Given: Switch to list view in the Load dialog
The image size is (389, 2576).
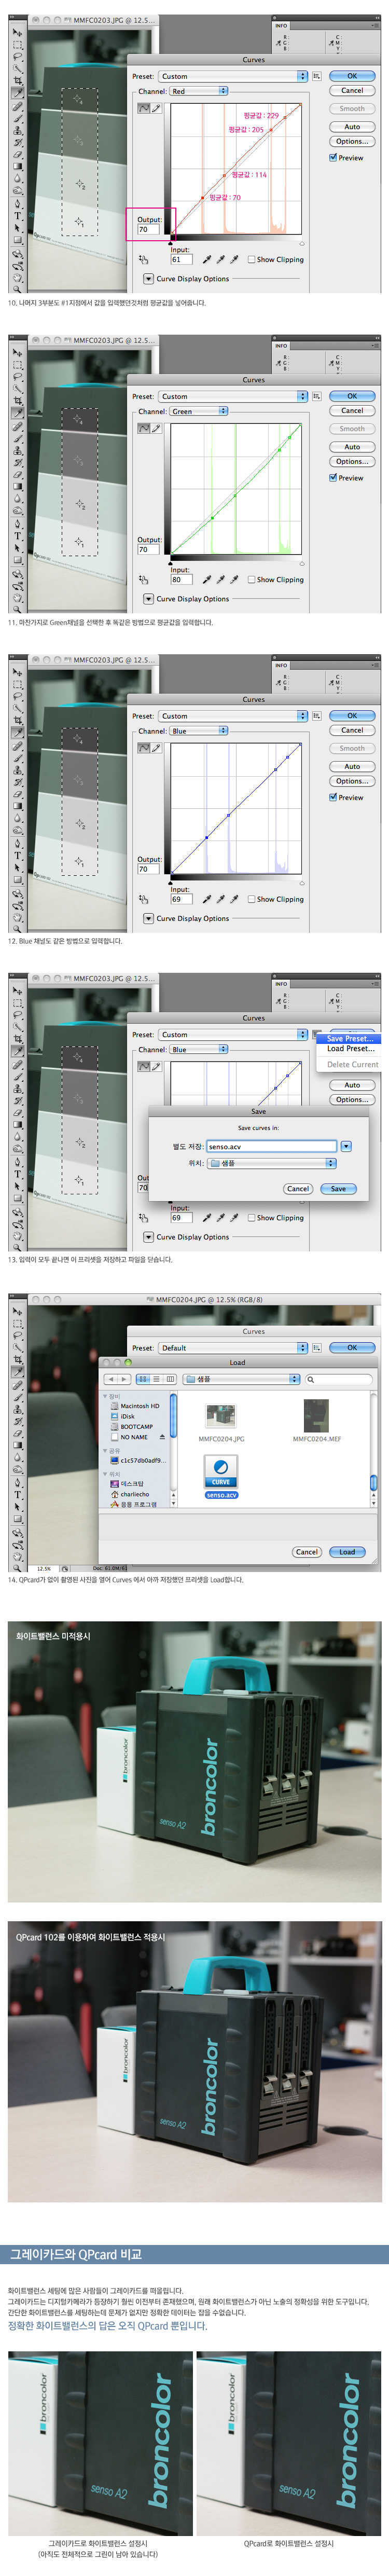Looking at the screenshot, I should click(156, 1379).
